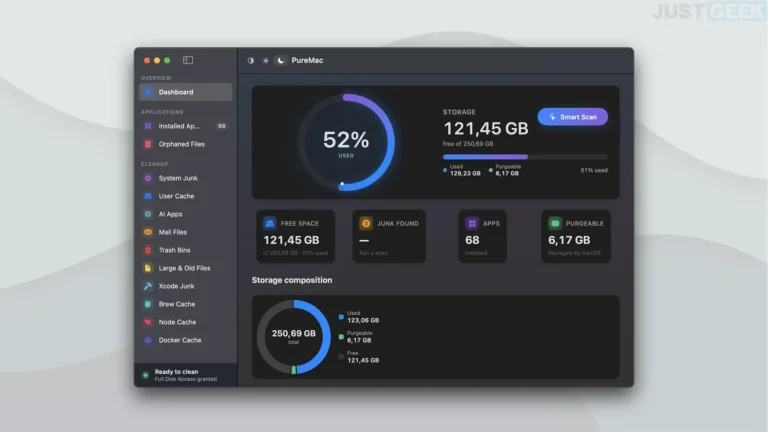Open Installed Apps in sidebar
The width and height of the screenshot is (768, 432).
coord(186,126)
